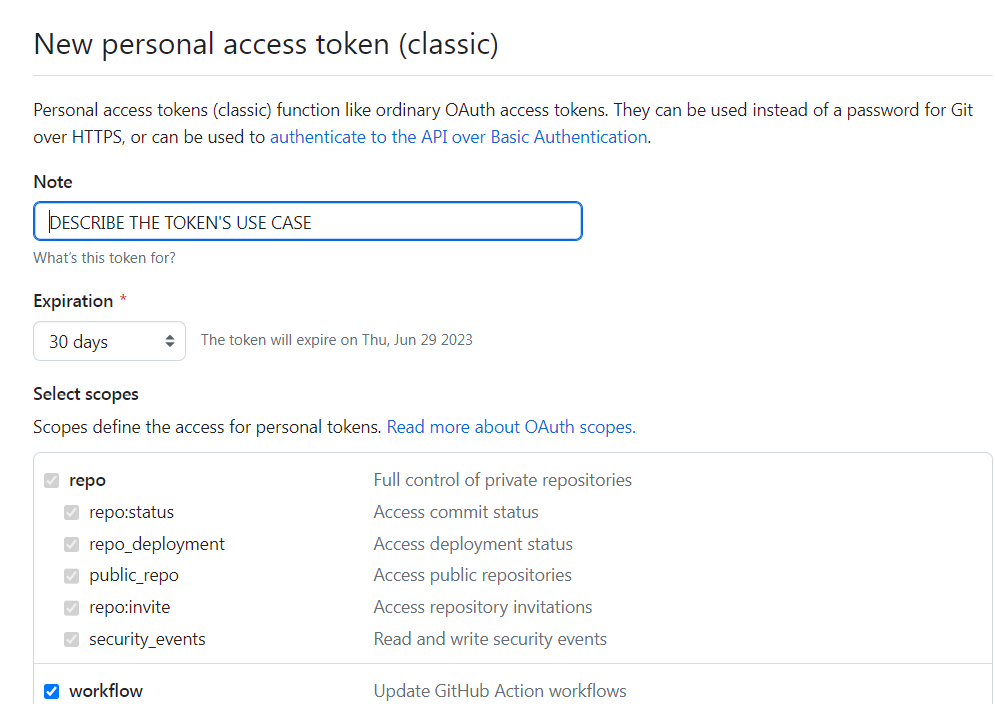This screenshot has height=704, width=995.
Task: Toggle the repo:invite checkbox
Action: point(72,608)
